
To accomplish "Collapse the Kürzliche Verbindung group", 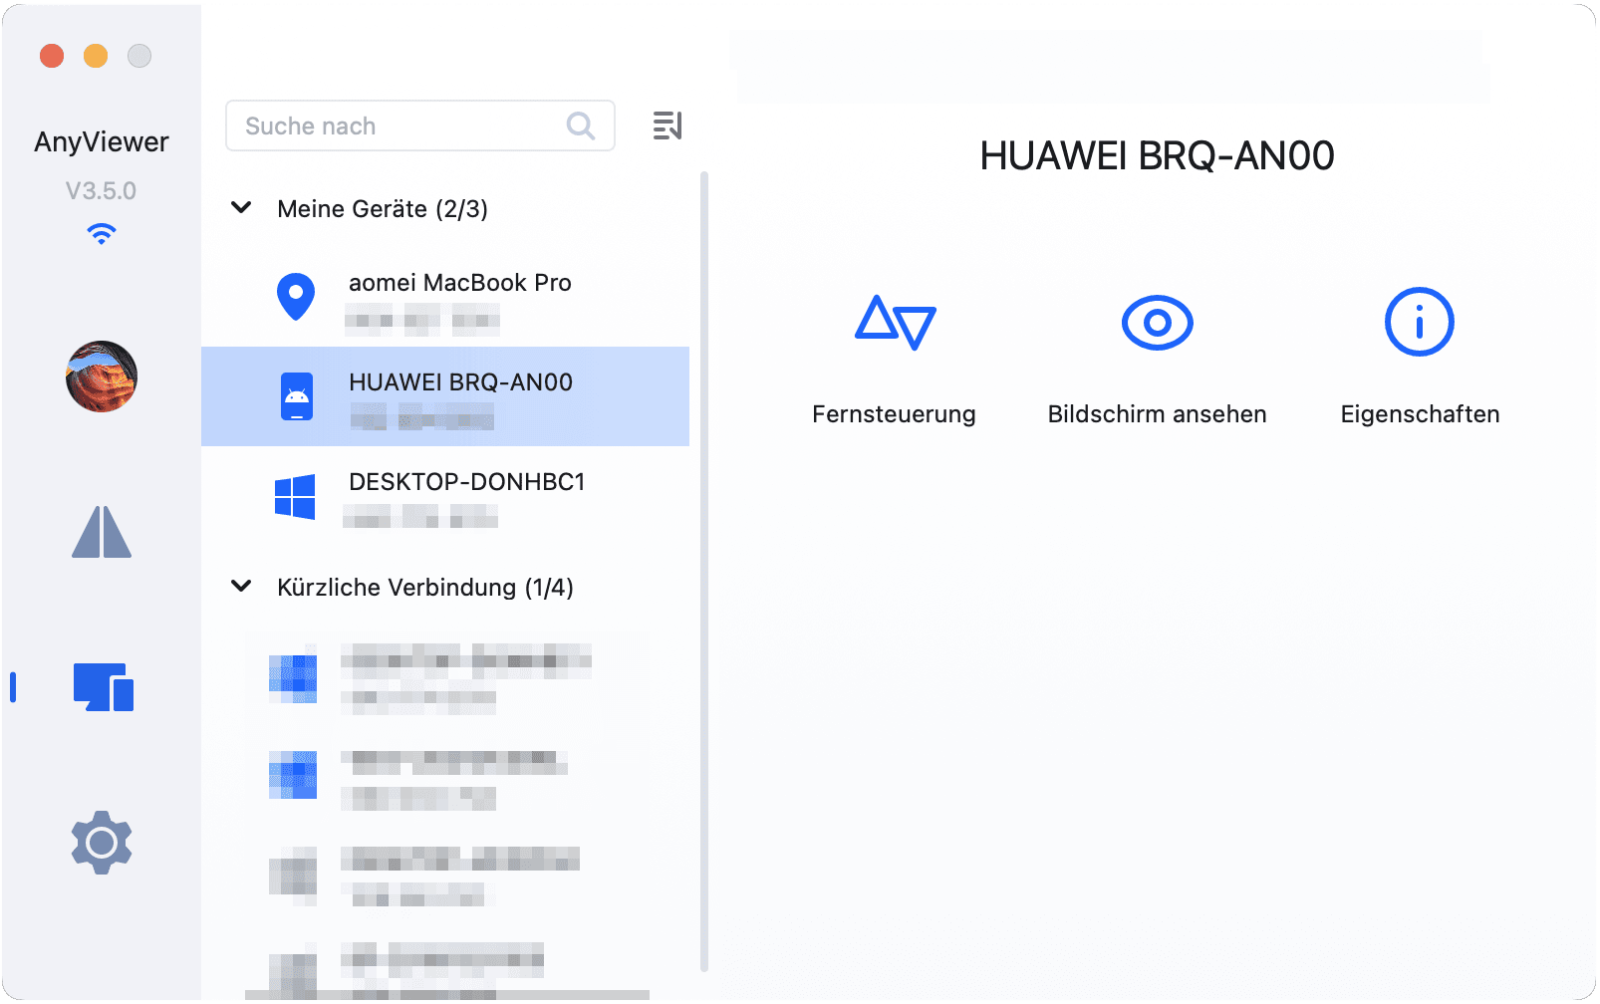I will click(x=241, y=586).
